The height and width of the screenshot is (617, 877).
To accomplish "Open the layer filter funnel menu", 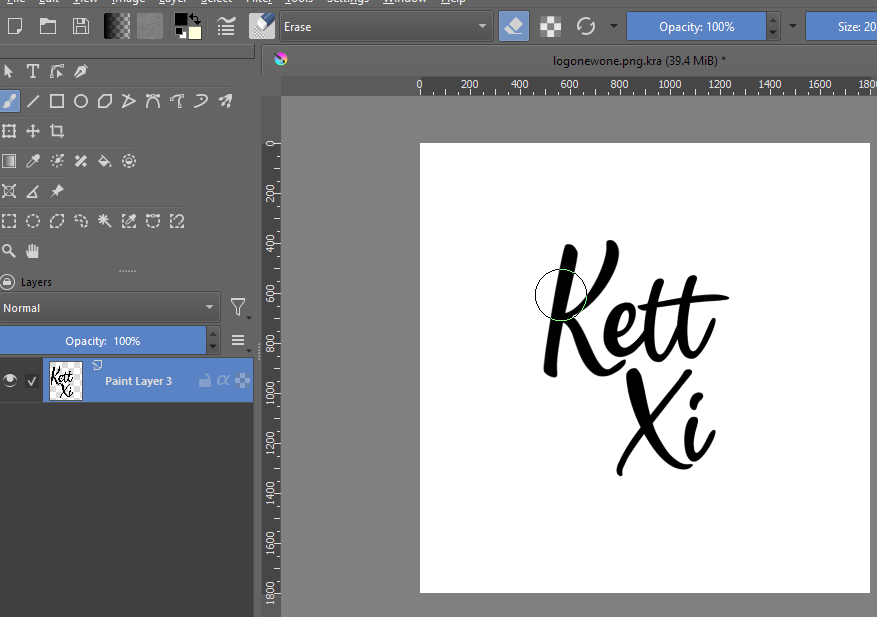I will (238, 308).
